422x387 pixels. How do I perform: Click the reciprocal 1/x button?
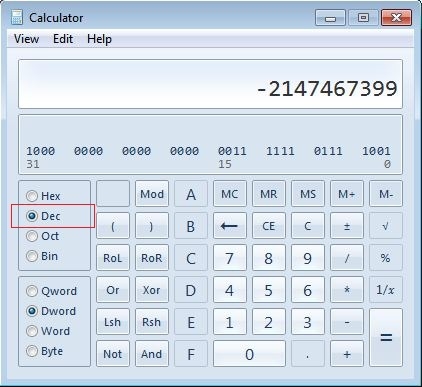[386, 290]
